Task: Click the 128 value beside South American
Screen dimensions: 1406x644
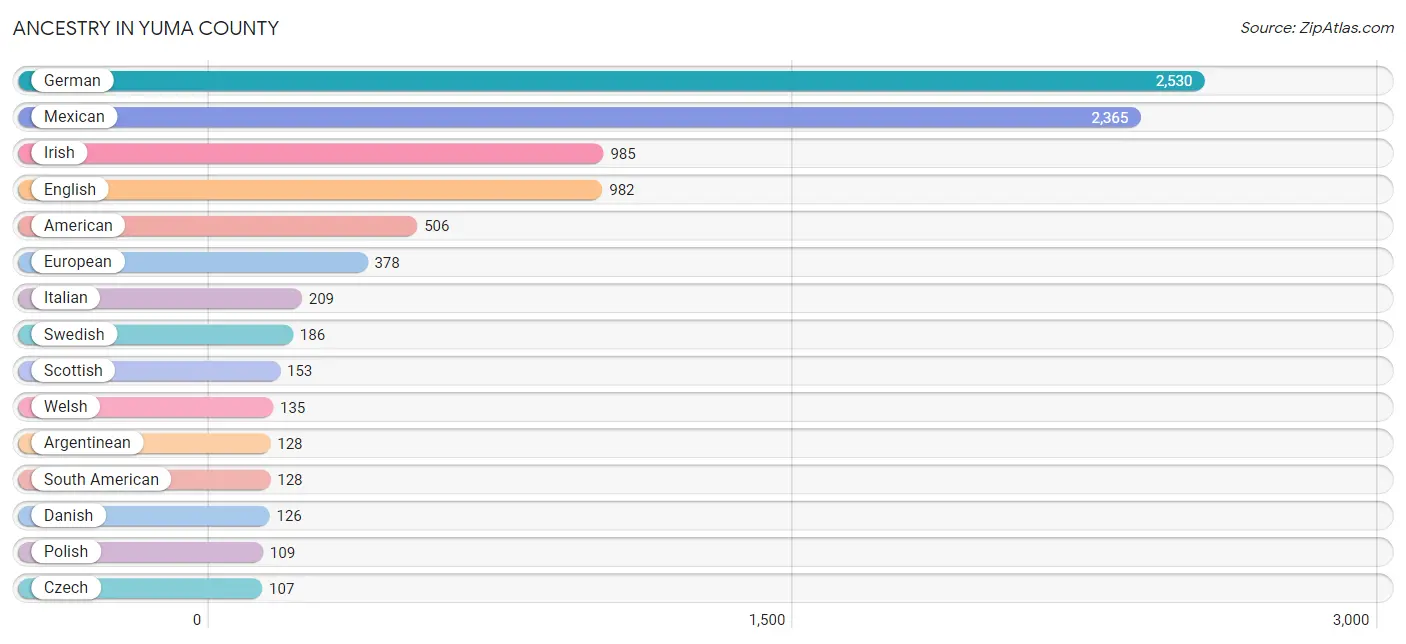Action: click(x=290, y=480)
